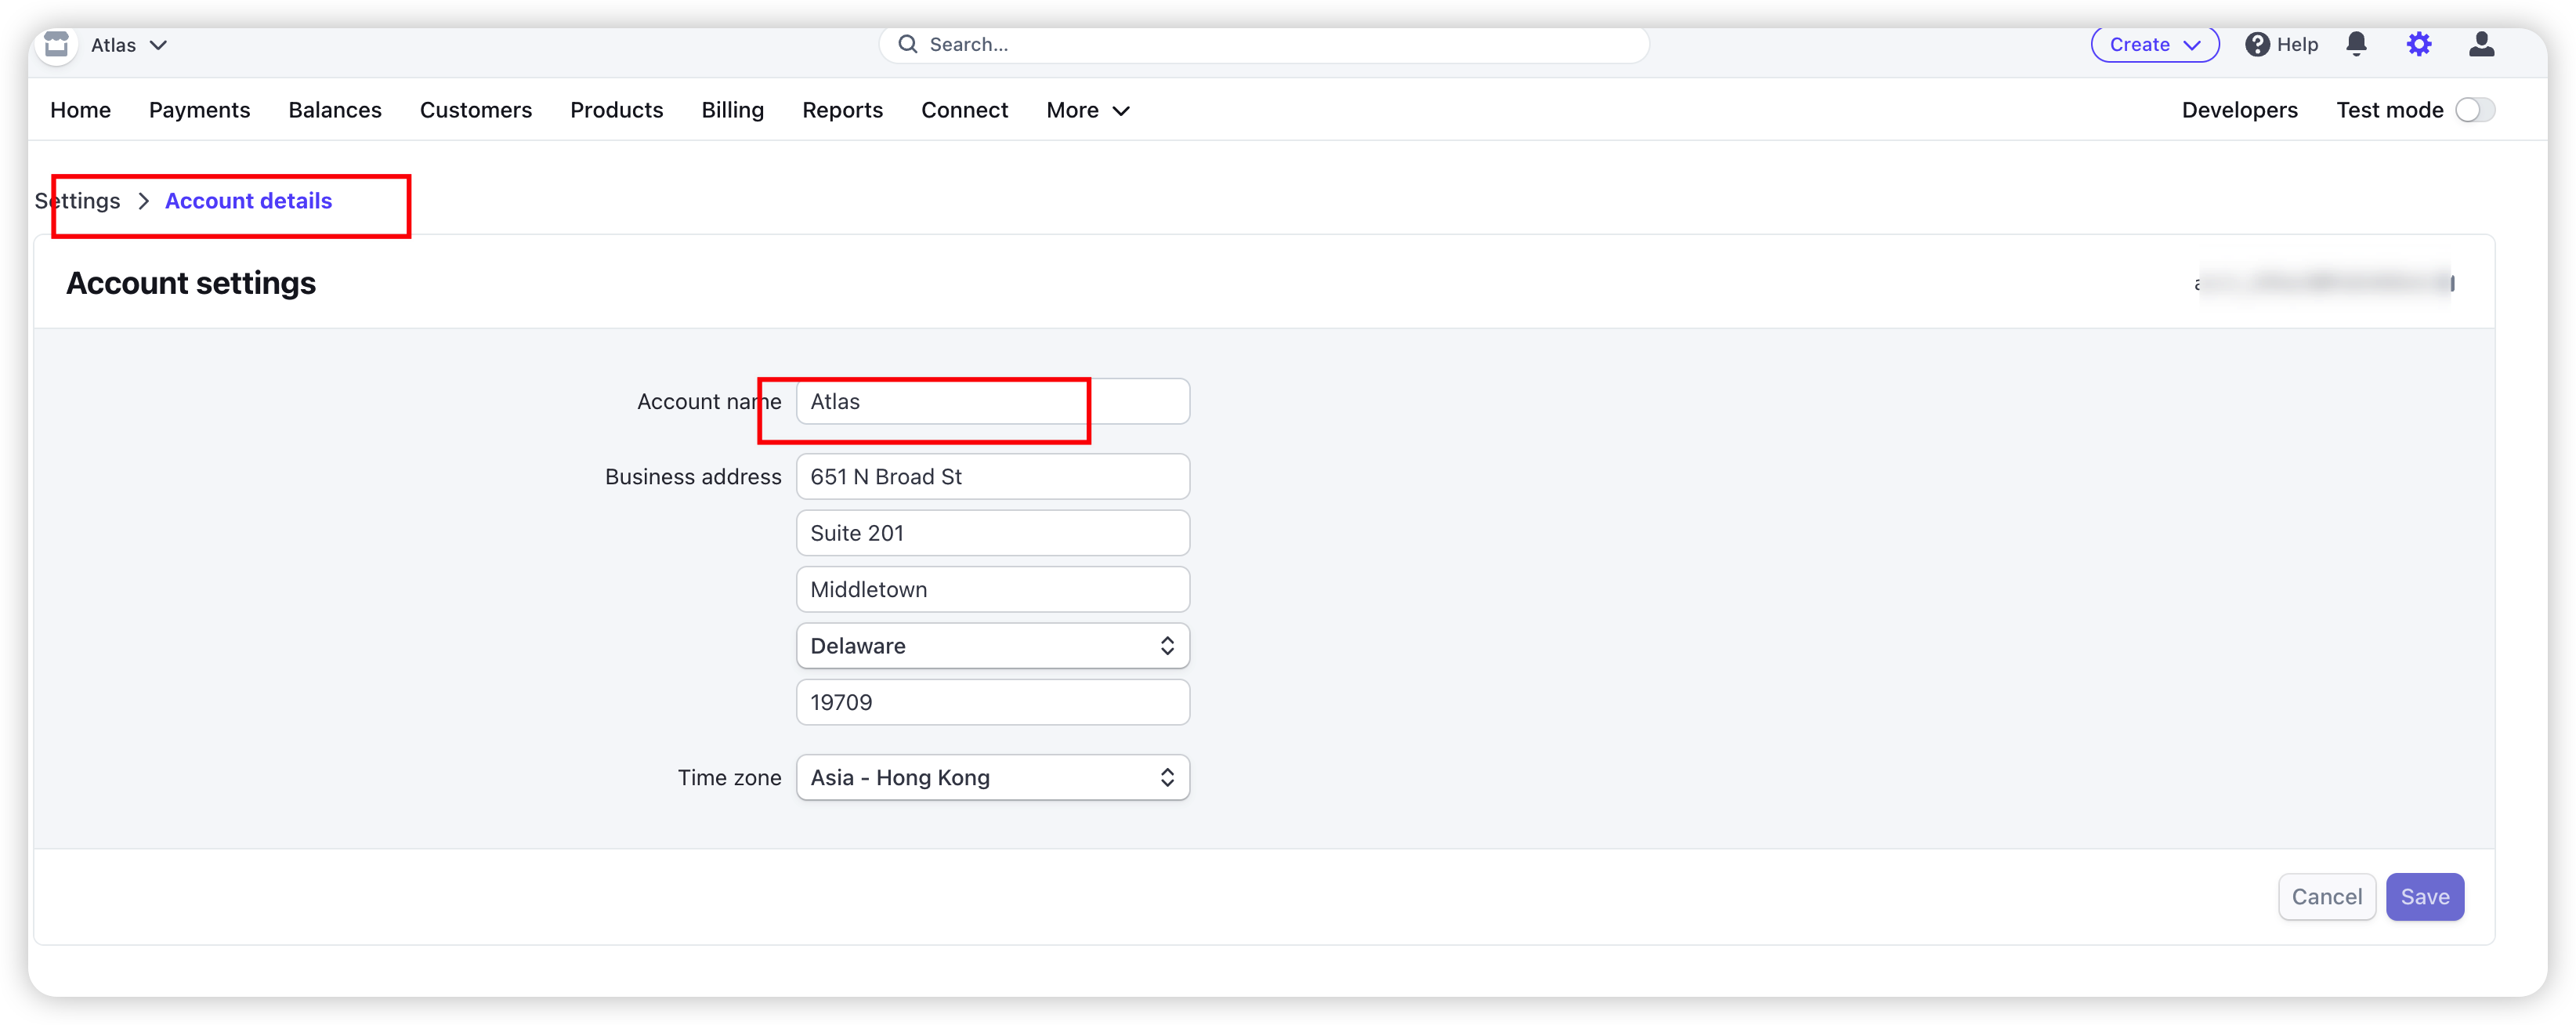The height and width of the screenshot is (1025, 2576).
Task: Open the Delaware state dropdown
Action: coord(992,646)
